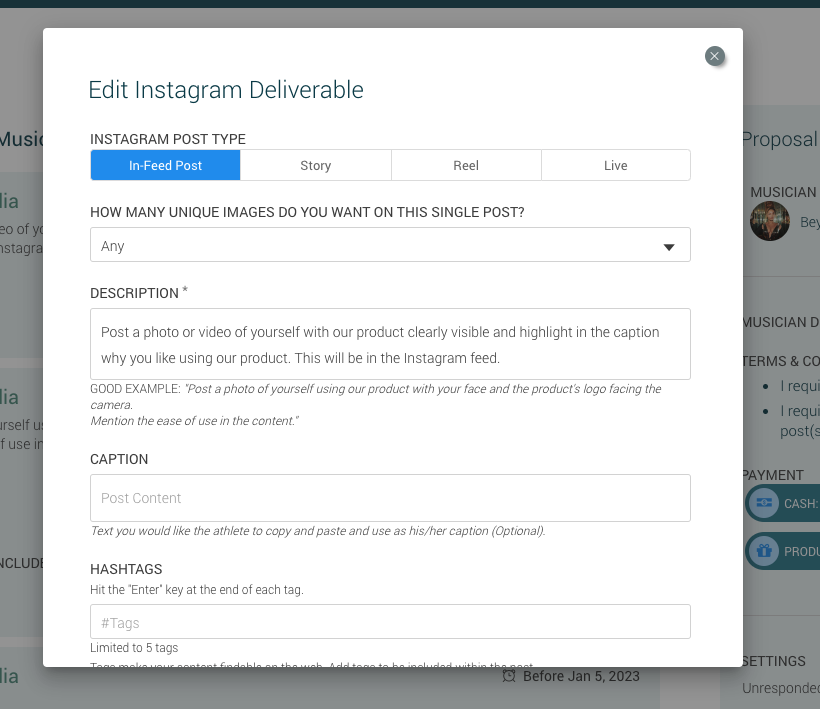This screenshot has height=709, width=820.
Task: Click the product gift icon
Action: 764,551
